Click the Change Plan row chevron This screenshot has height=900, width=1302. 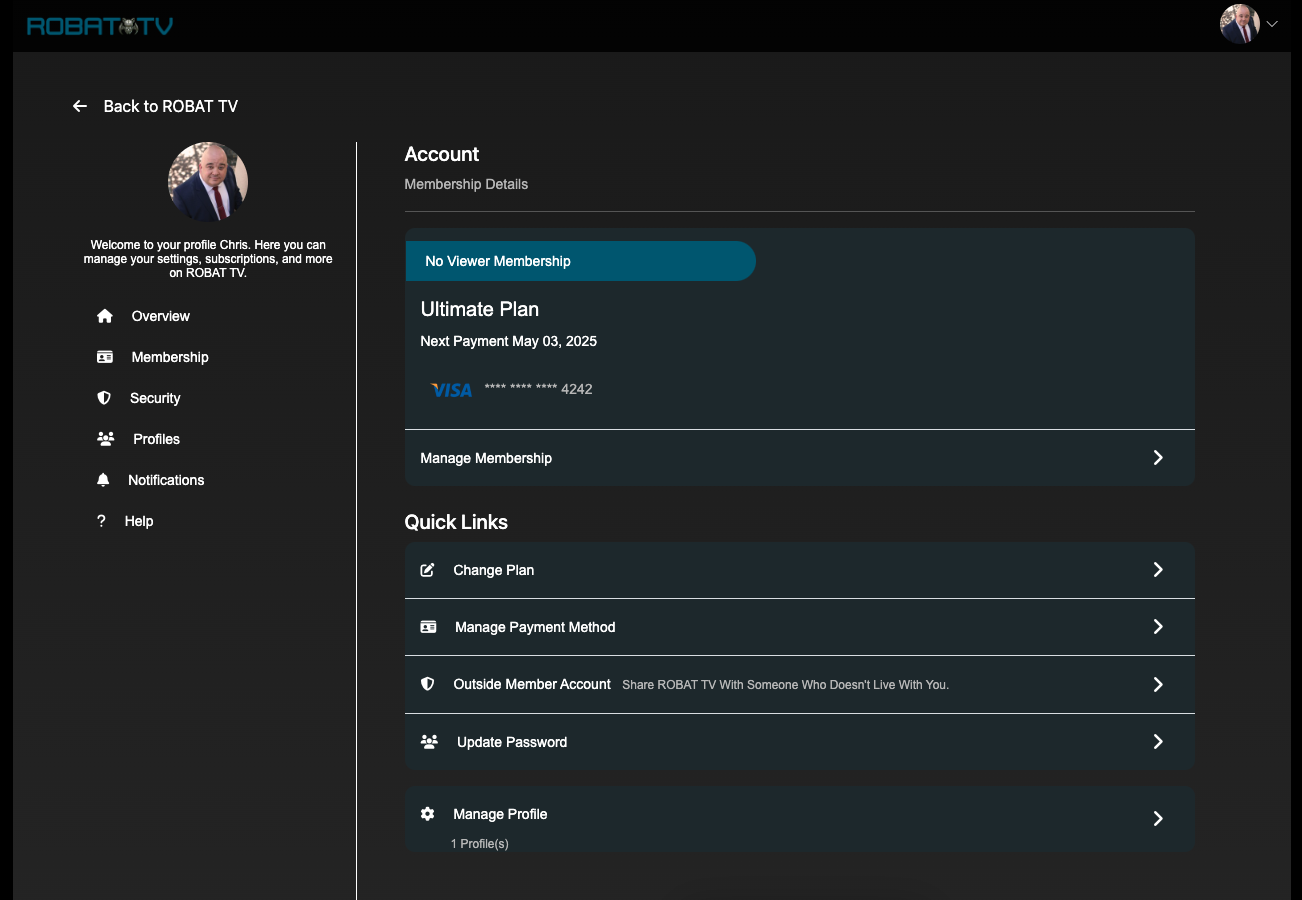[1158, 569]
